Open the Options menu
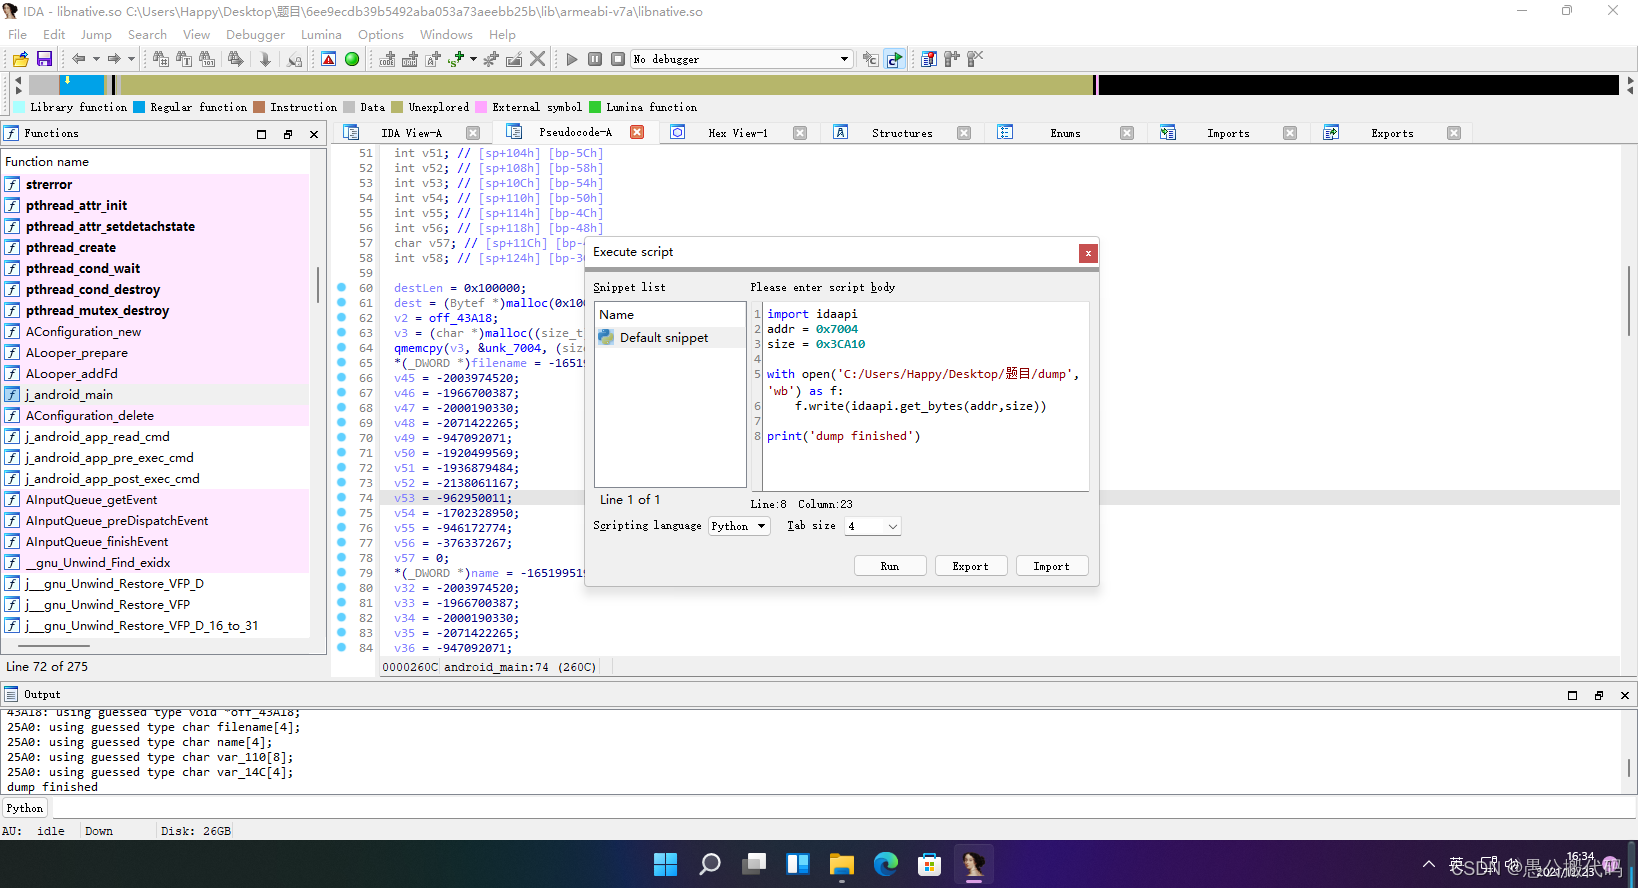 pyautogui.click(x=381, y=34)
